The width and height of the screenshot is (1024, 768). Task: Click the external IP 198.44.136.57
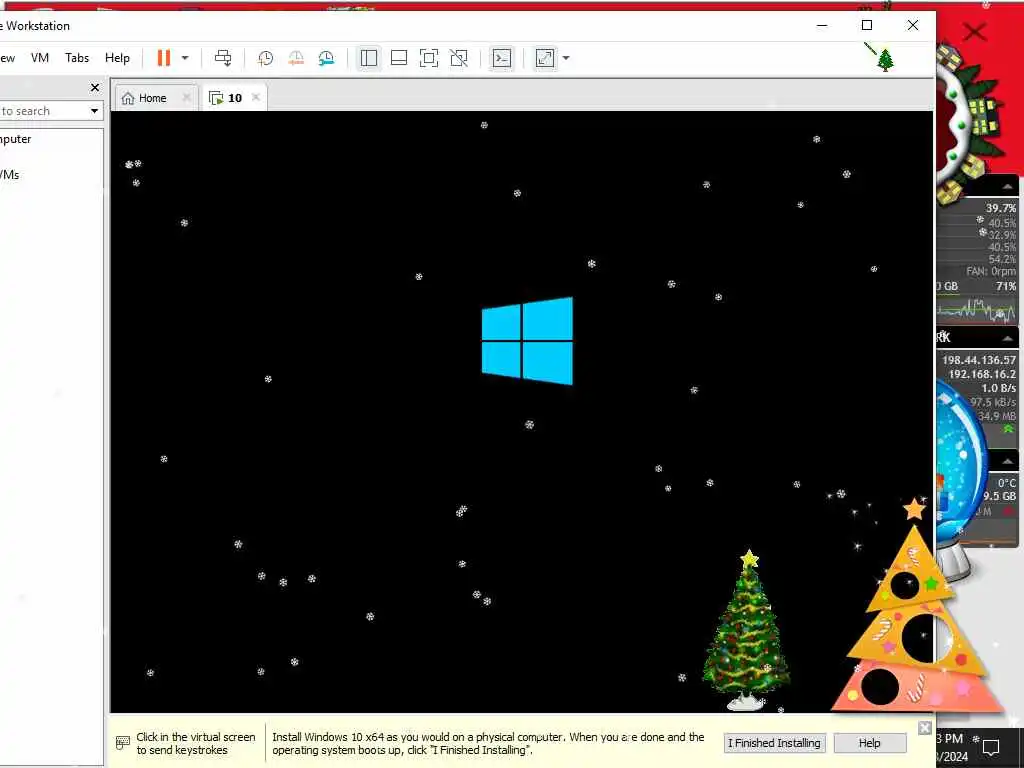pyautogui.click(x=979, y=360)
